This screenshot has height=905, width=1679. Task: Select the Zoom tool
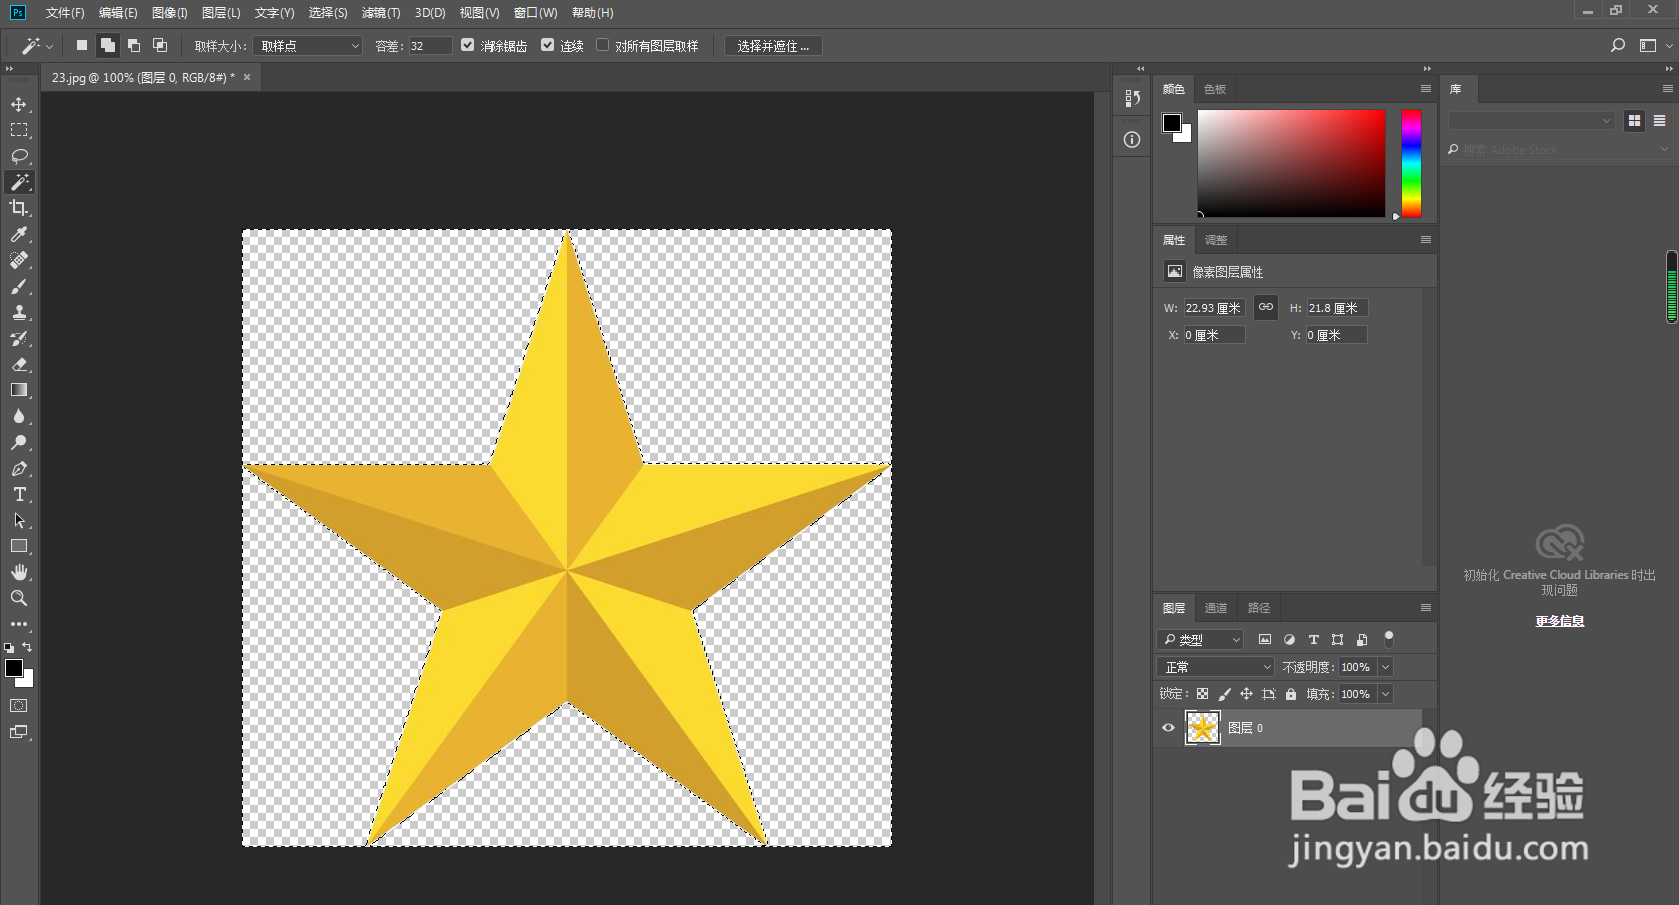point(19,598)
